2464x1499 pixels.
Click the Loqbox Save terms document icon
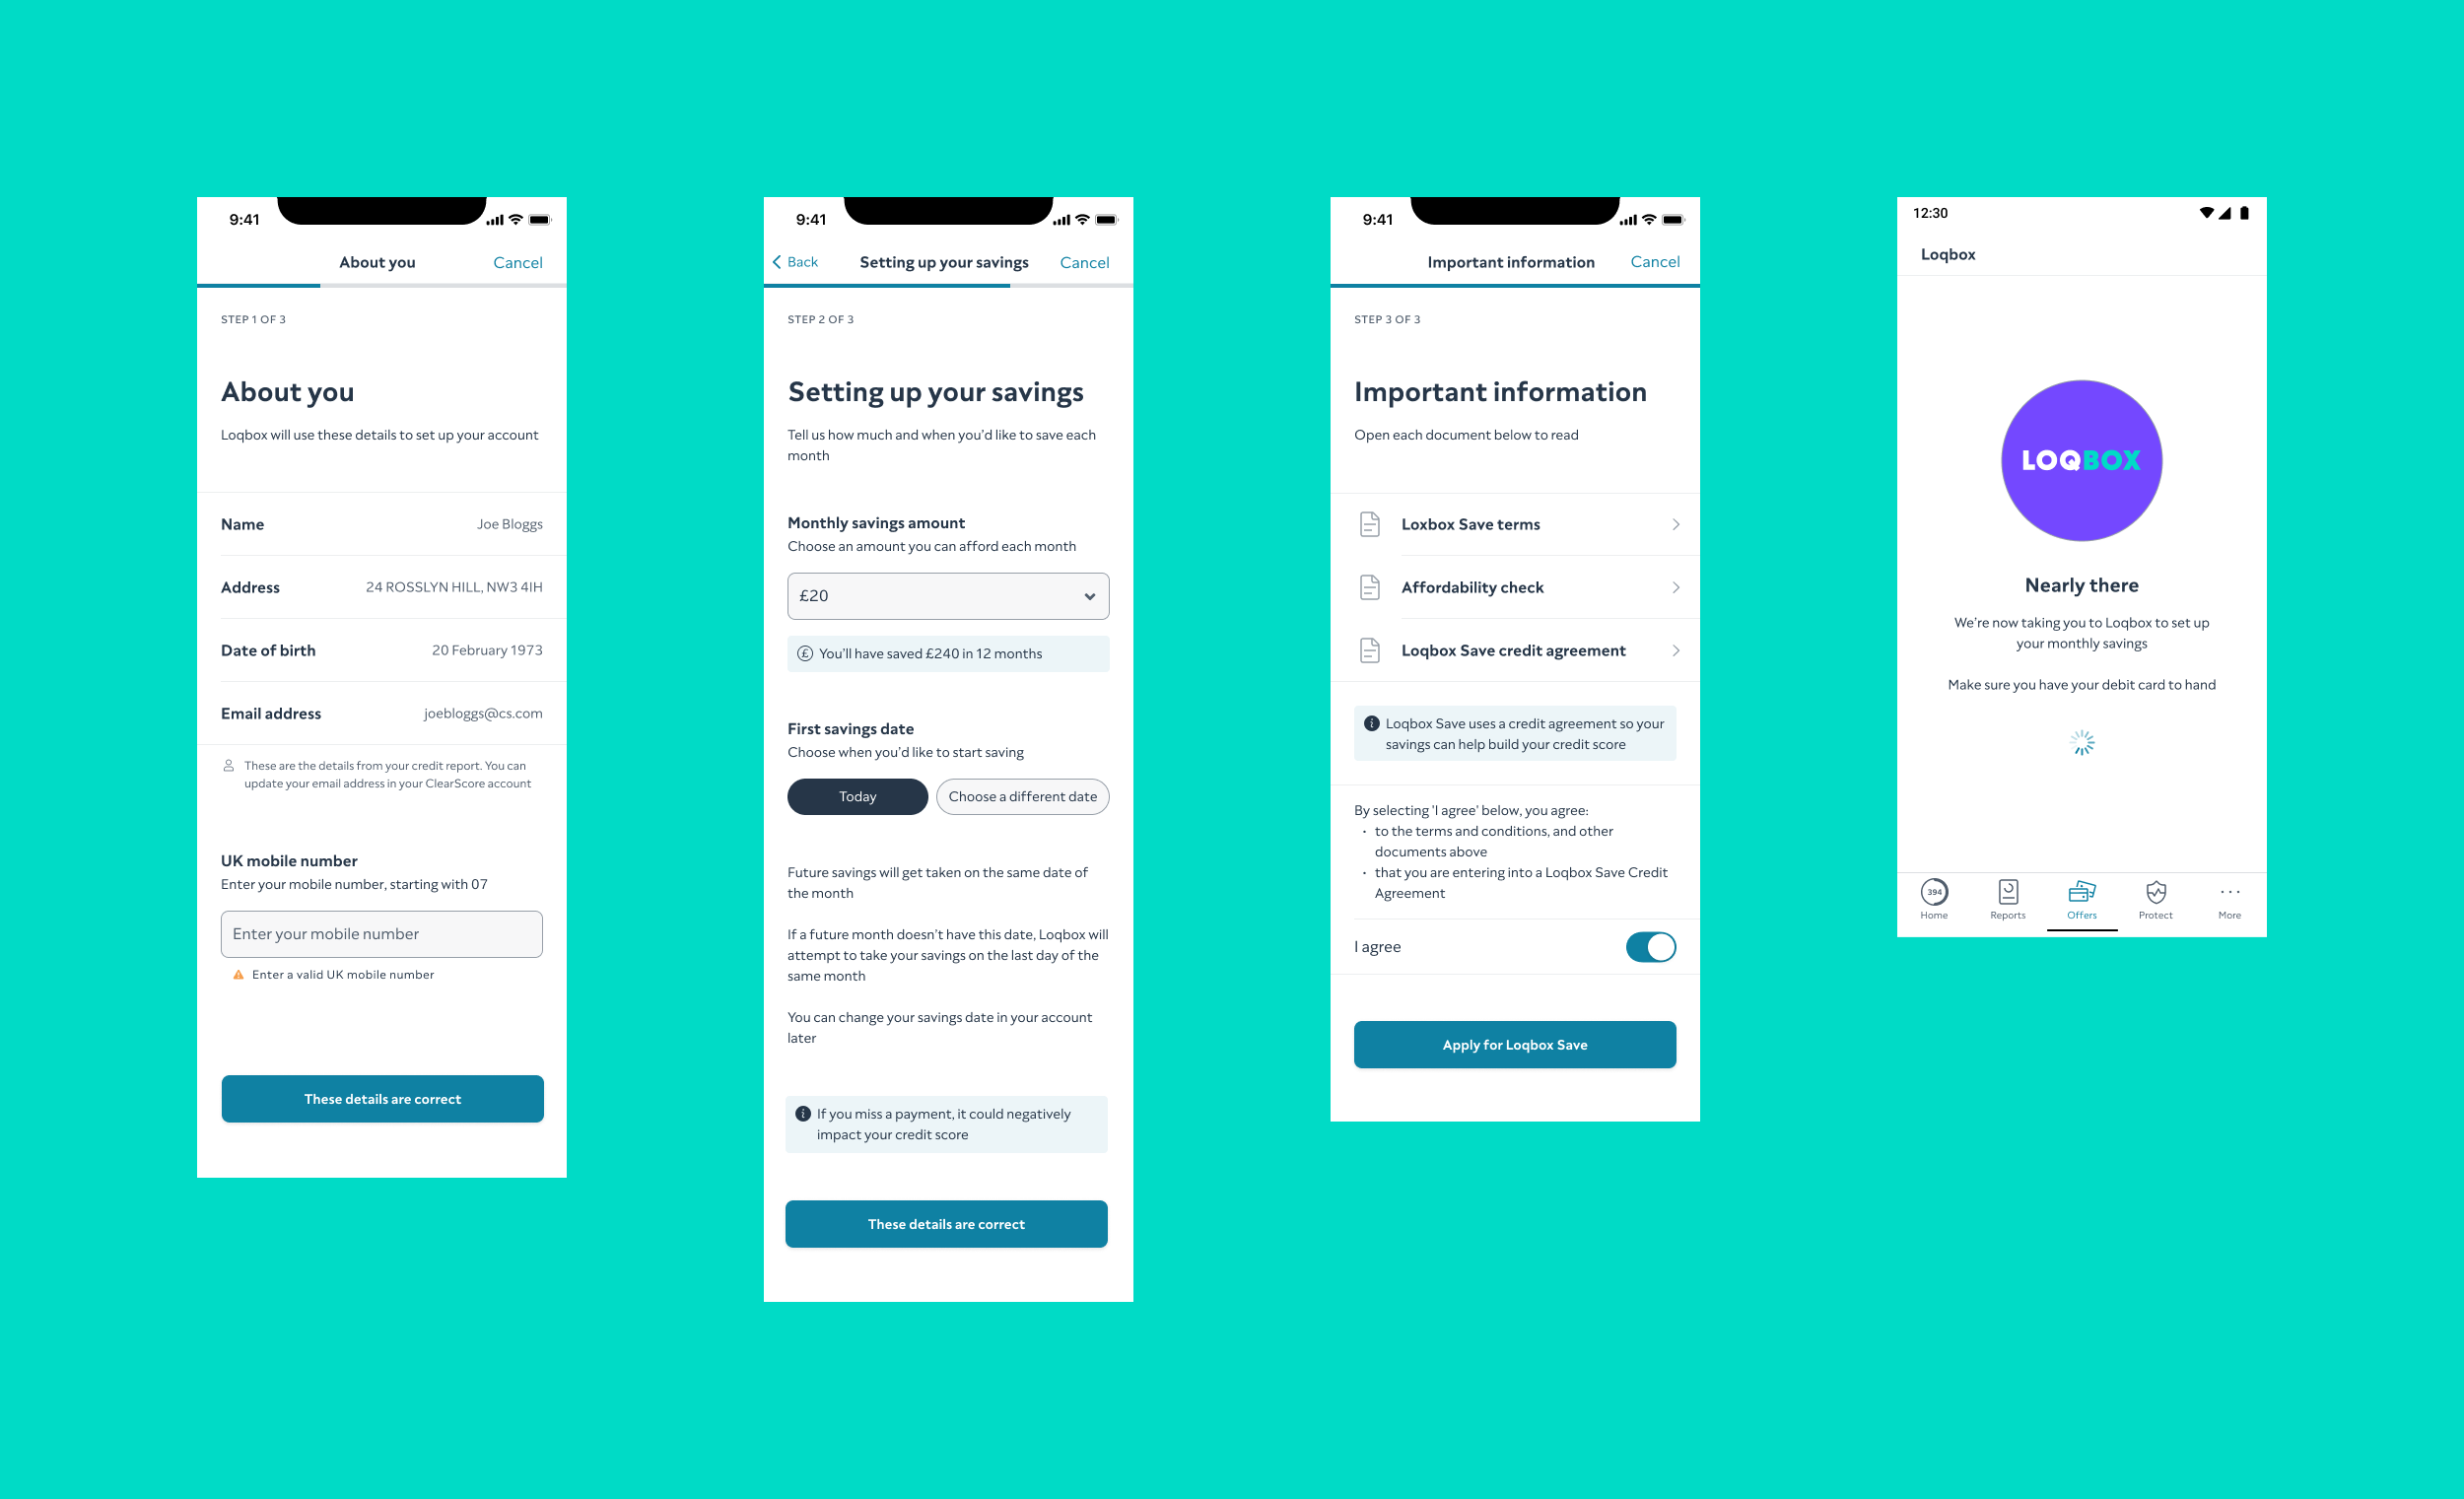(1369, 522)
